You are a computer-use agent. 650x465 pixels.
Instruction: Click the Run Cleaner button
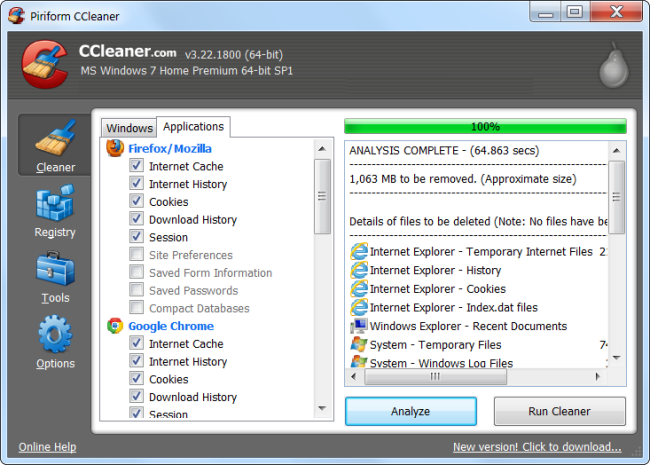pos(560,411)
